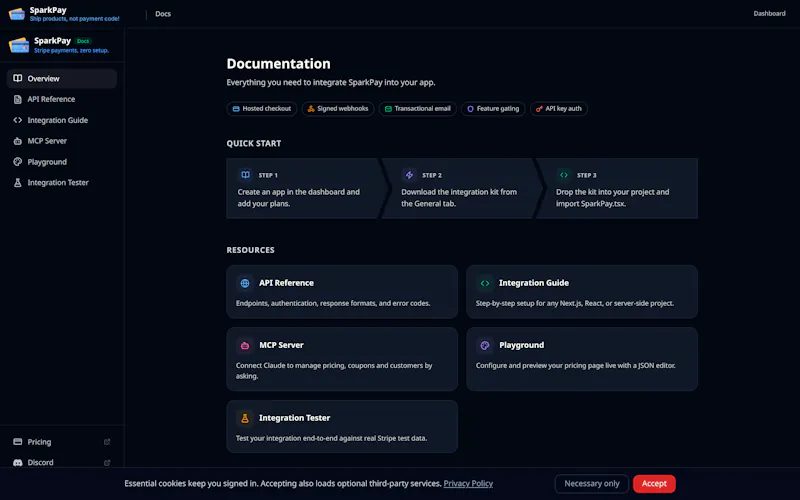
Task: Click the orange flask icon on the Integration Tester card
Action: point(245,418)
